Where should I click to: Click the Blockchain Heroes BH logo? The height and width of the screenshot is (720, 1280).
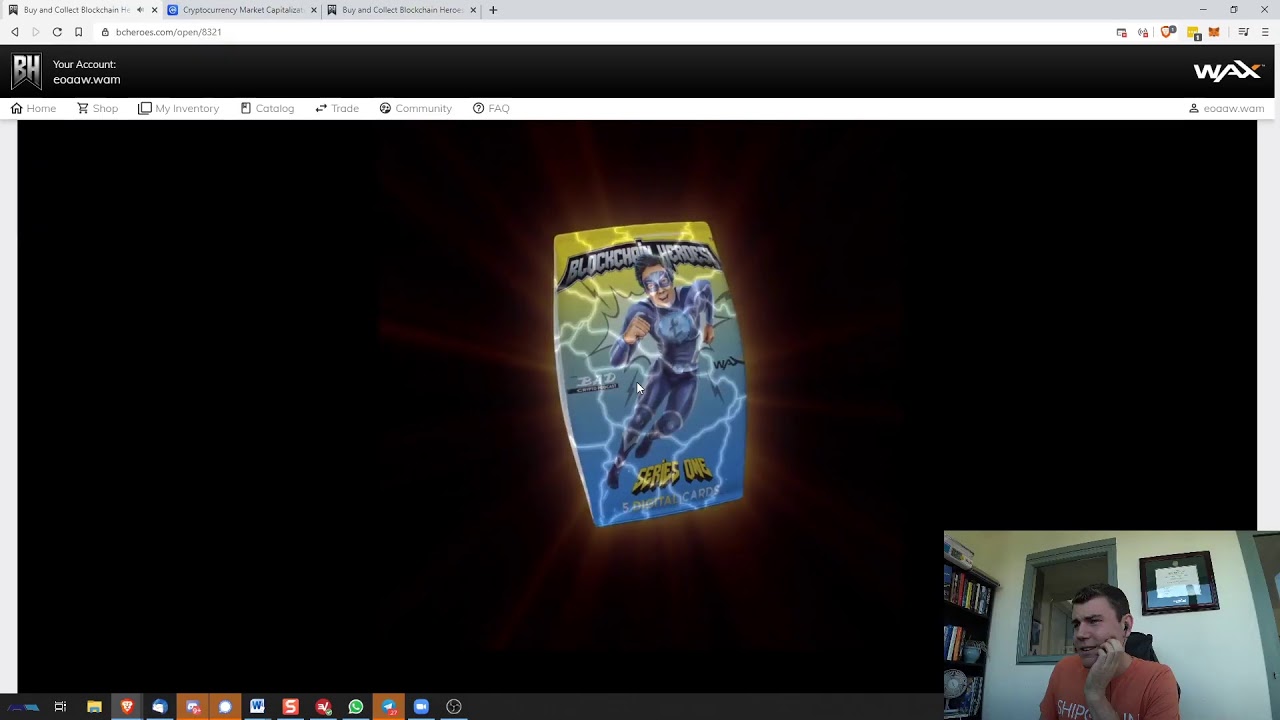[27, 71]
